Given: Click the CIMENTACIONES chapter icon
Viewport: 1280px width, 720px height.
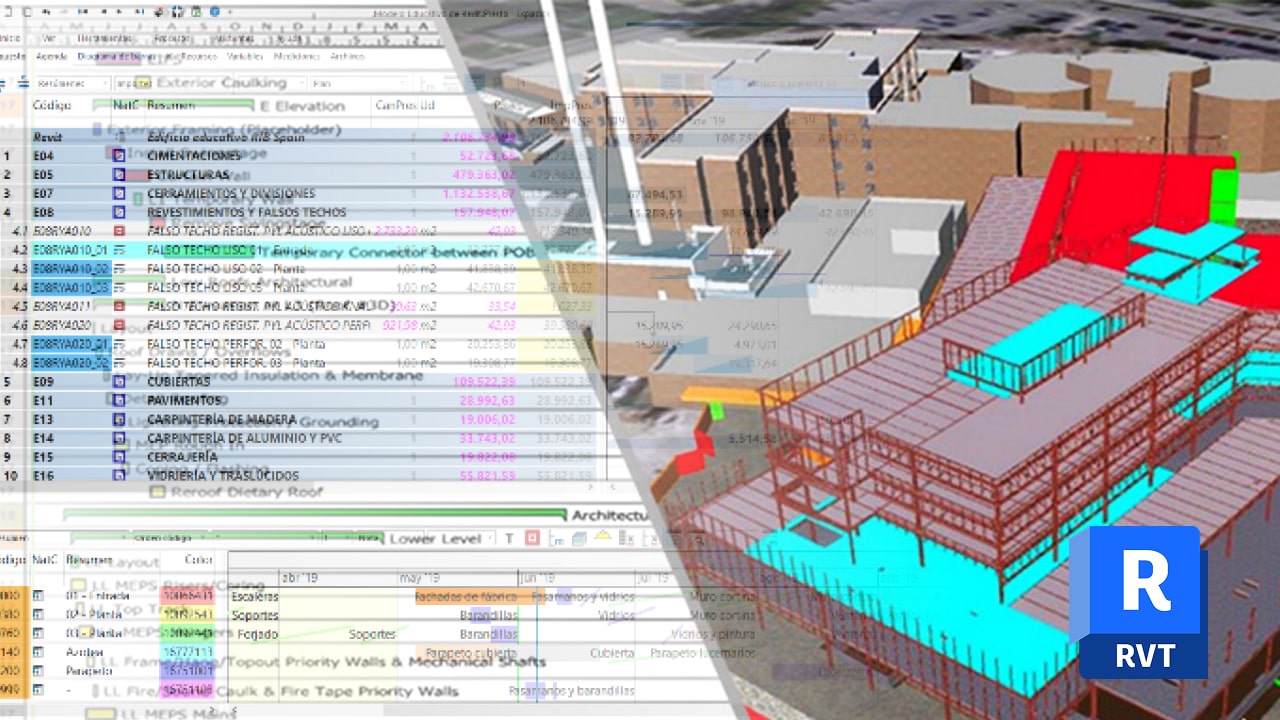Looking at the screenshot, I should [x=119, y=156].
